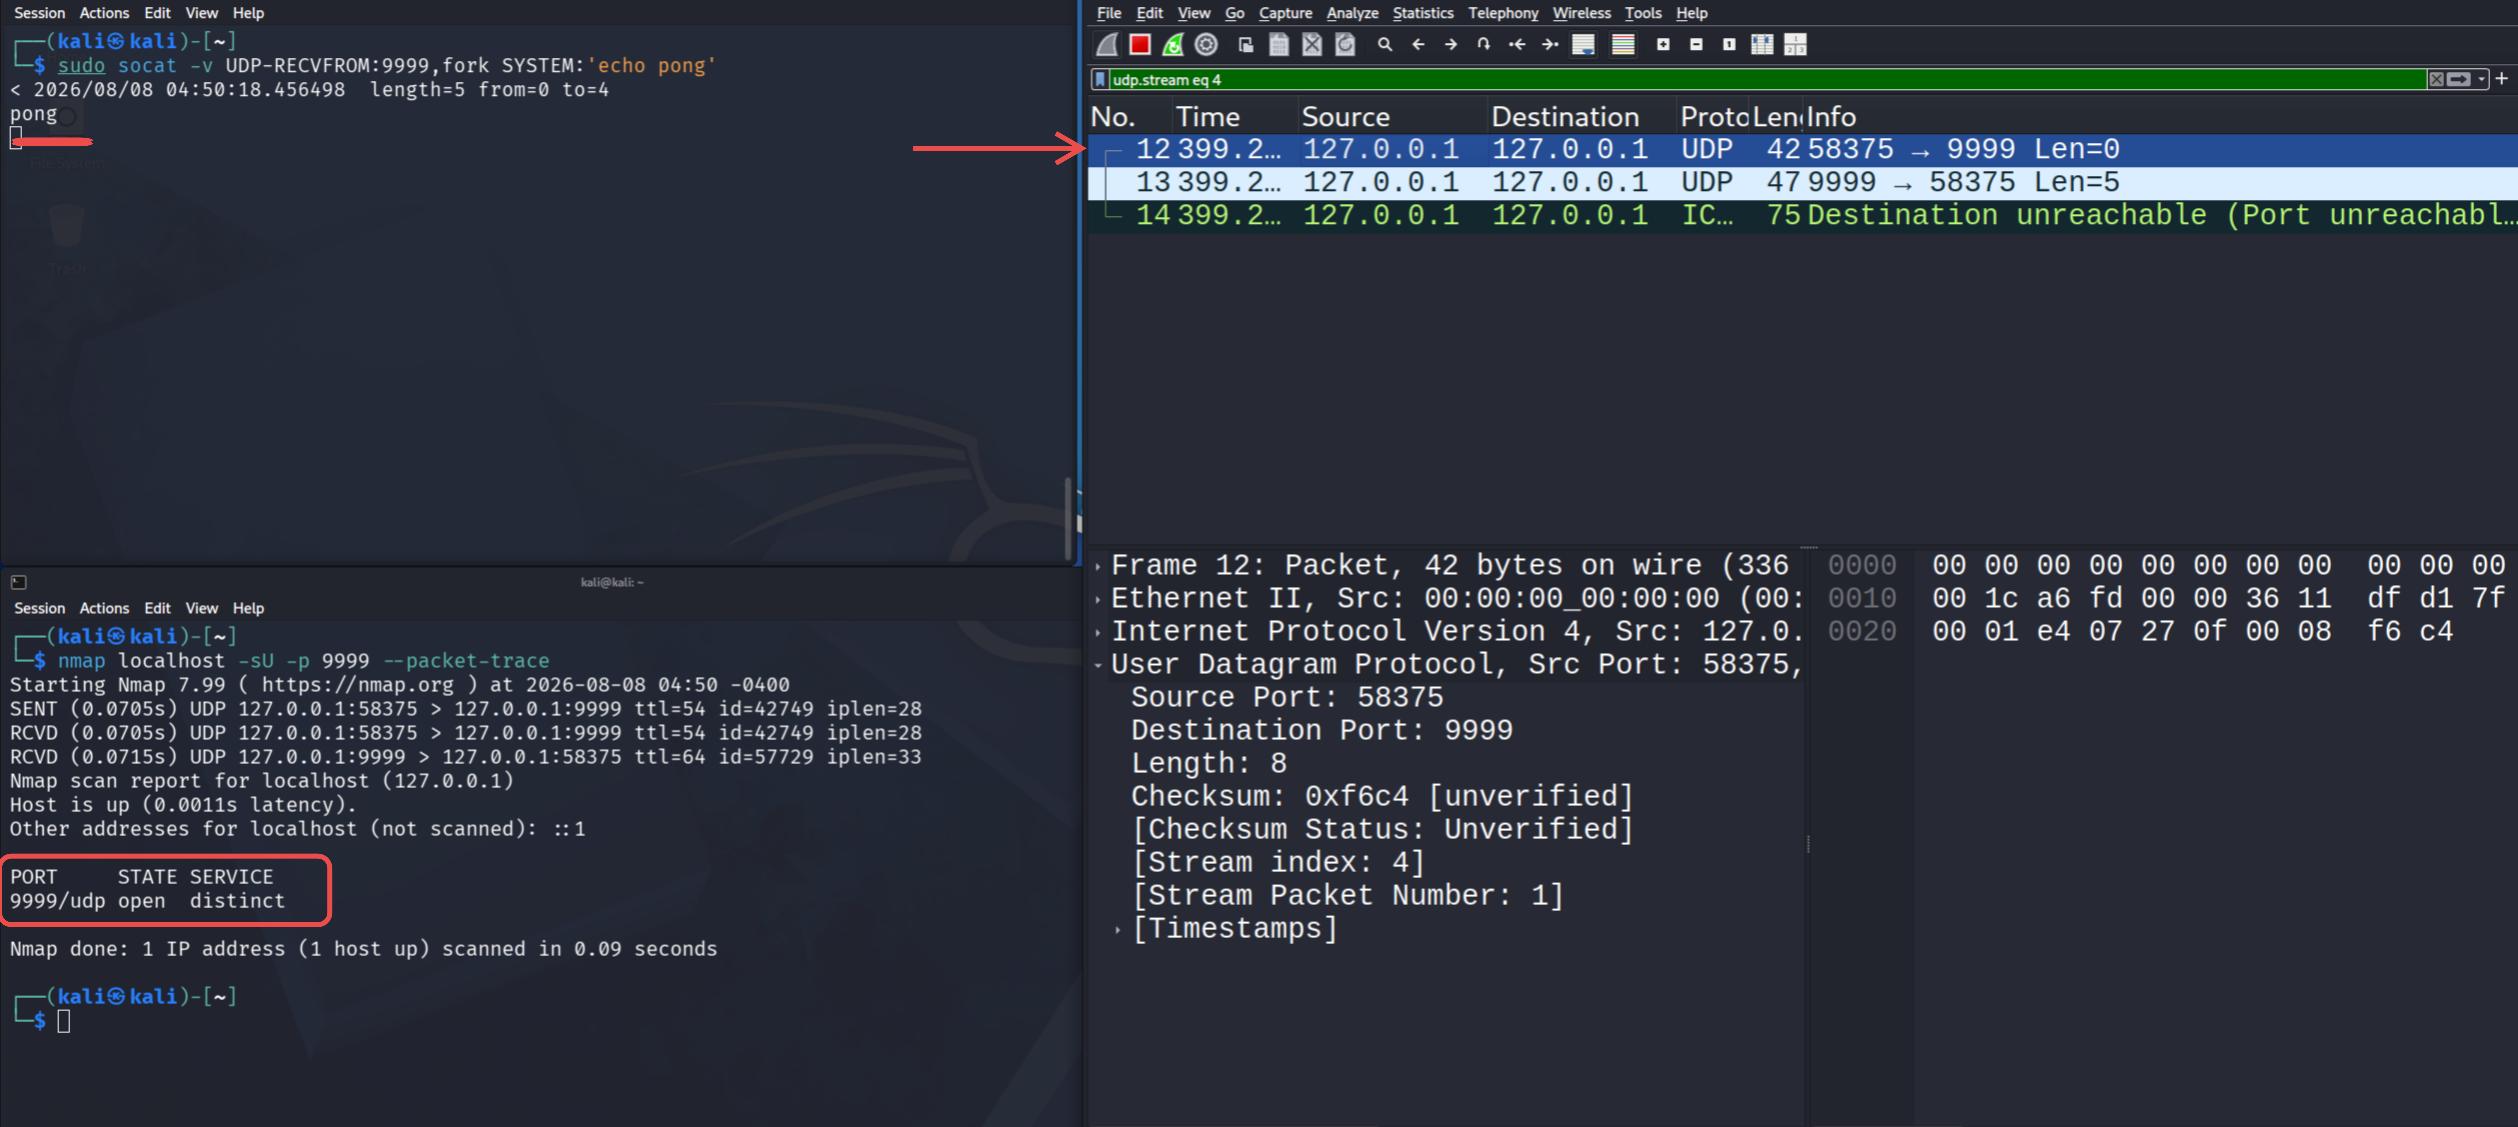
Task: Expand the Ethernet II details row
Action: [x=1098, y=600]
